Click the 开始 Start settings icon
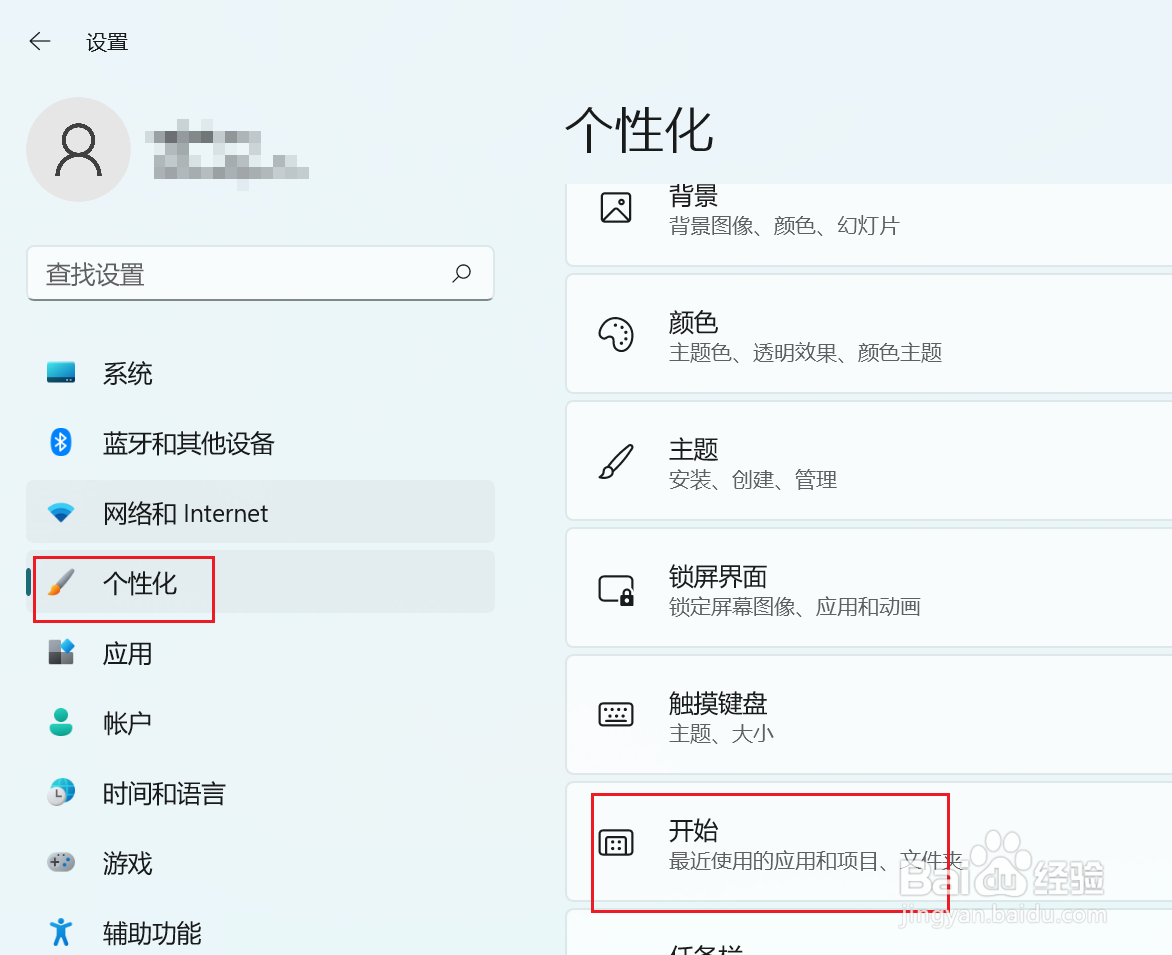Image resolution: width=1172 pixels, height=955 pixels. pyautogui.click(x=616, y=843)
